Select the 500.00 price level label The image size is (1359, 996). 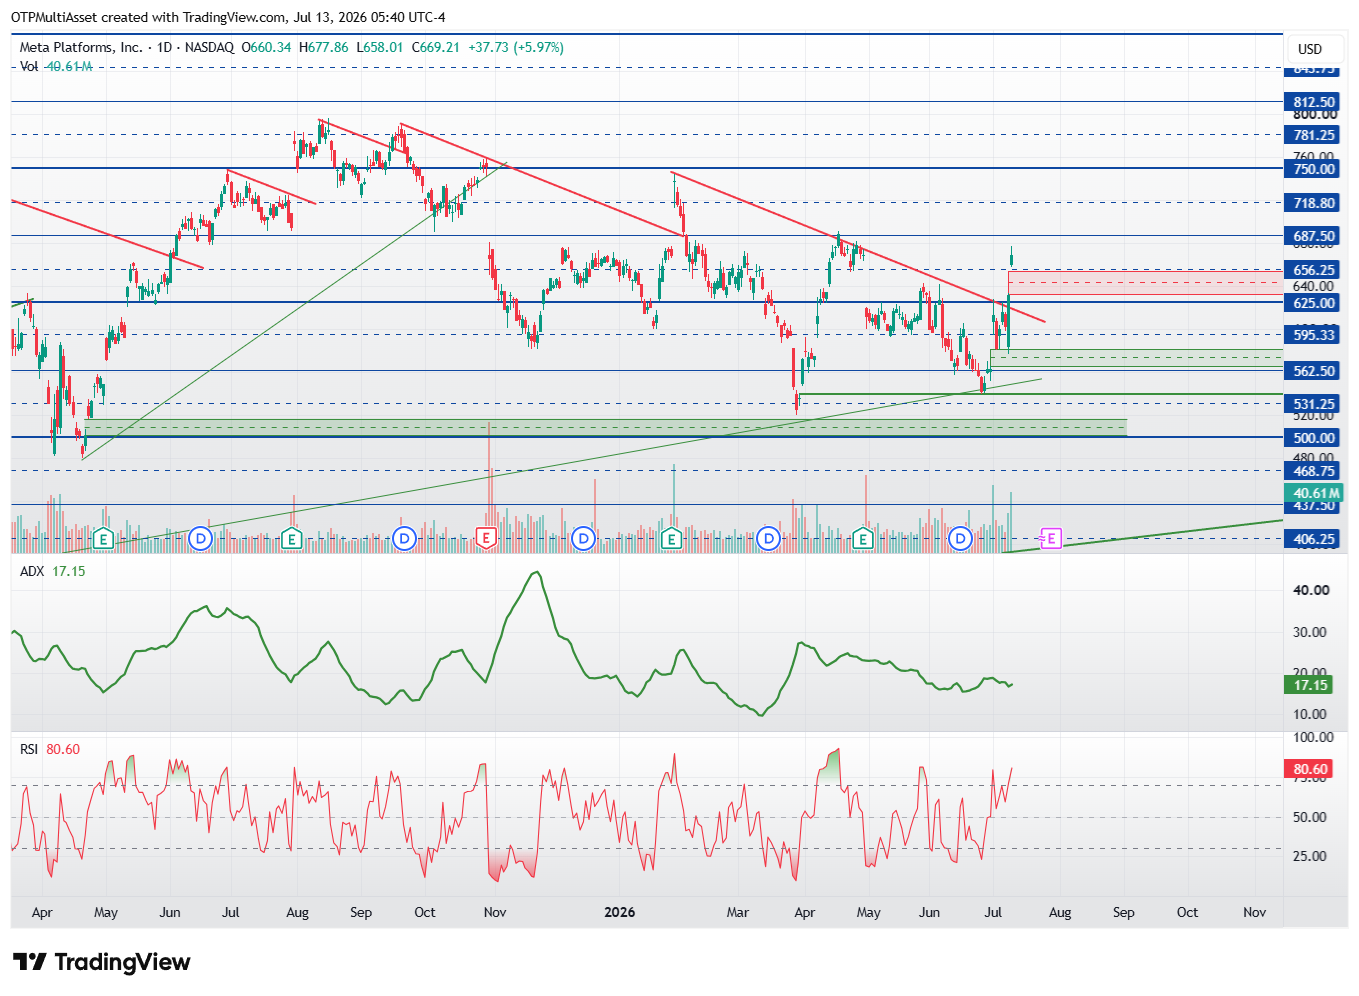click(1312, 438)
